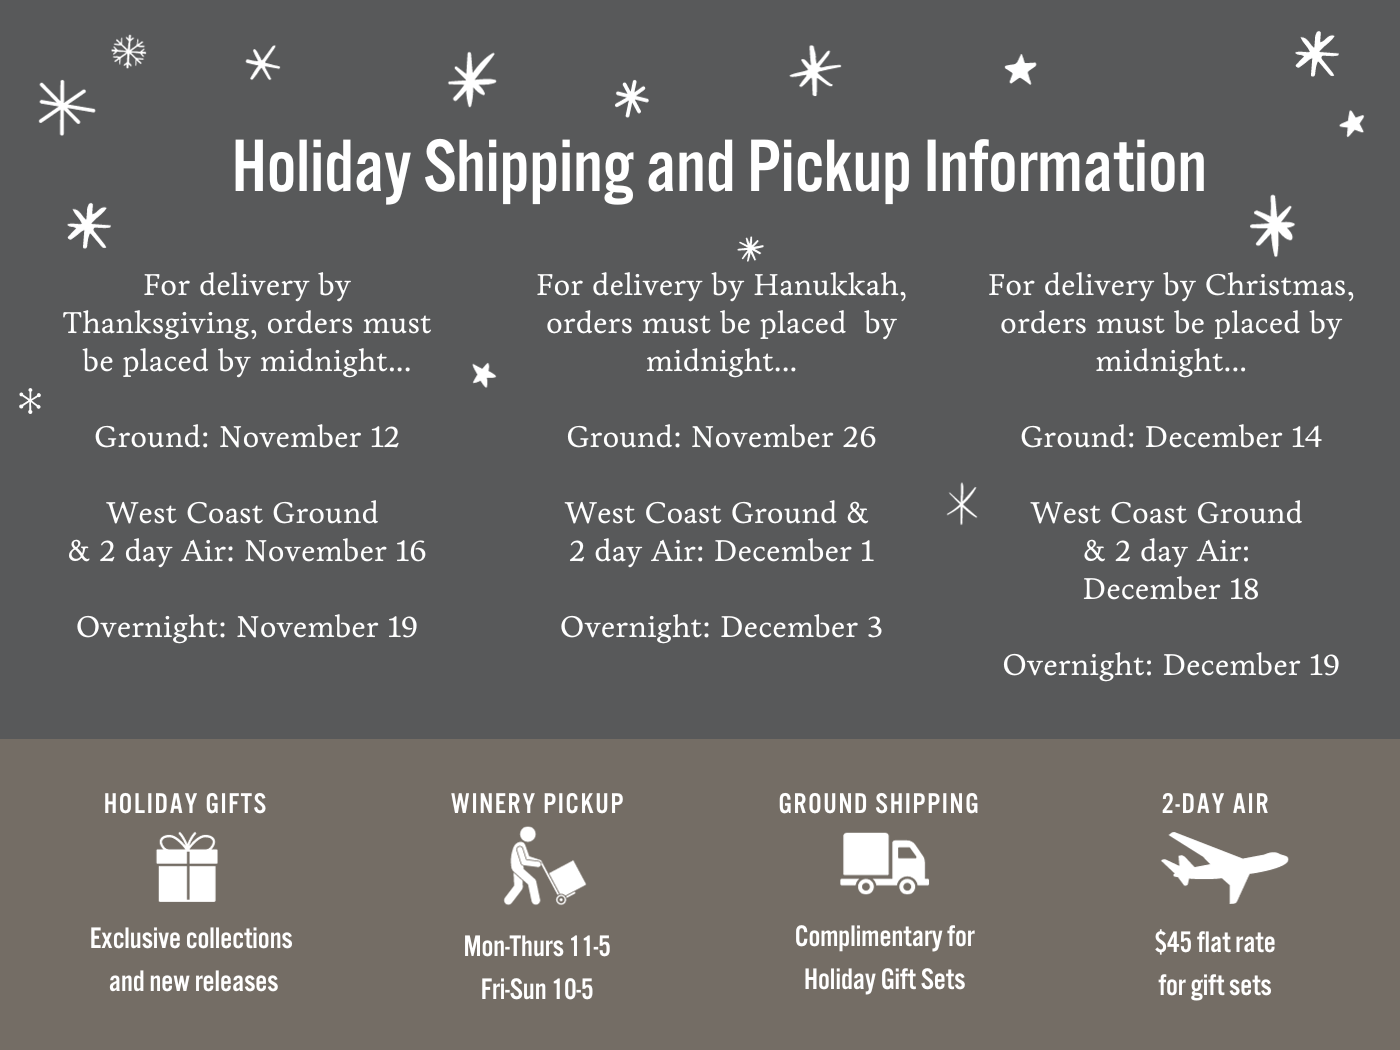Click the snowflake in the top-left corner
The height and width of the screenshot is (1050, 1400).
point(128,52)
